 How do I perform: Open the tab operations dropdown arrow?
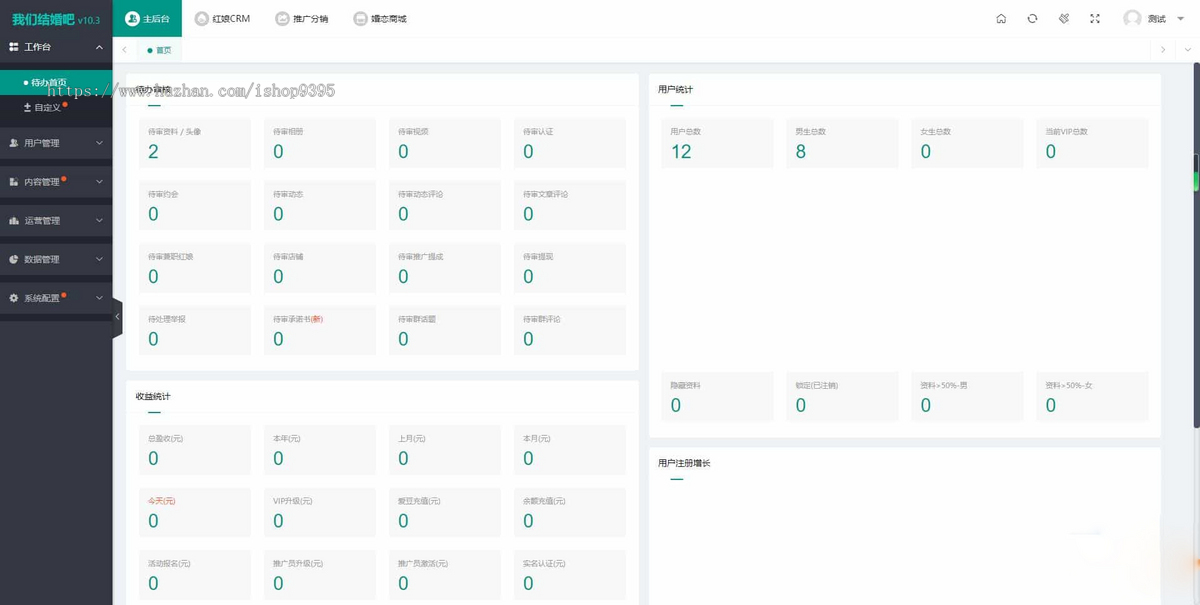[1189, 49]
